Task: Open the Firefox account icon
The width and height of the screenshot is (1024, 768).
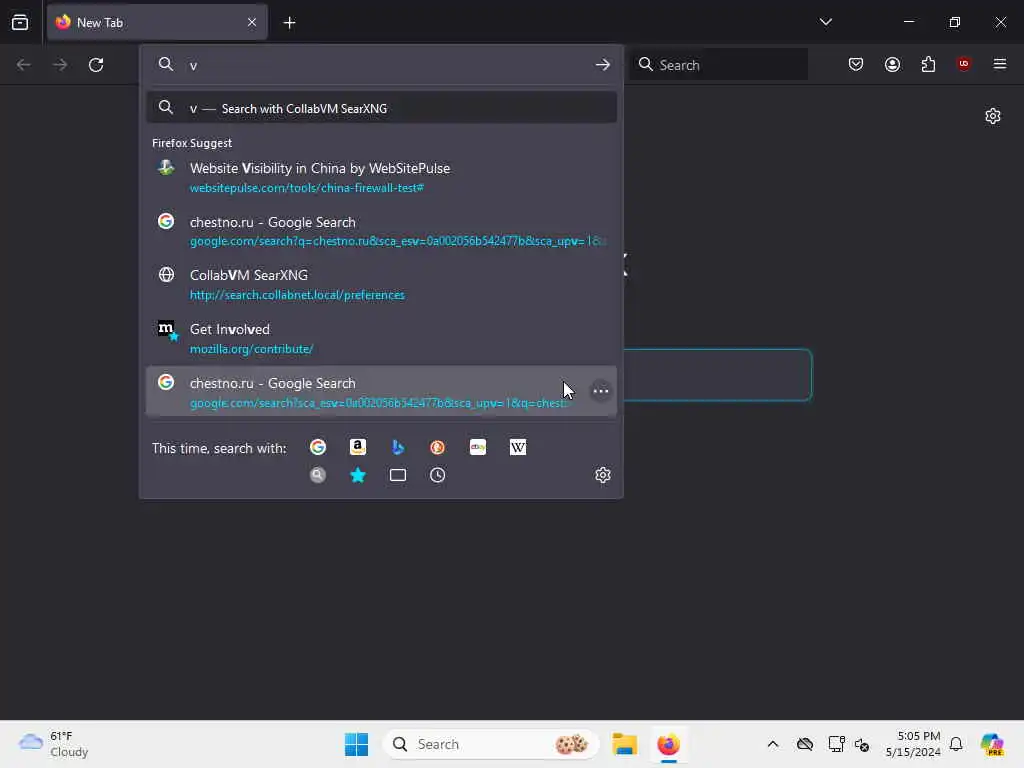Action: tap(892, 64)
